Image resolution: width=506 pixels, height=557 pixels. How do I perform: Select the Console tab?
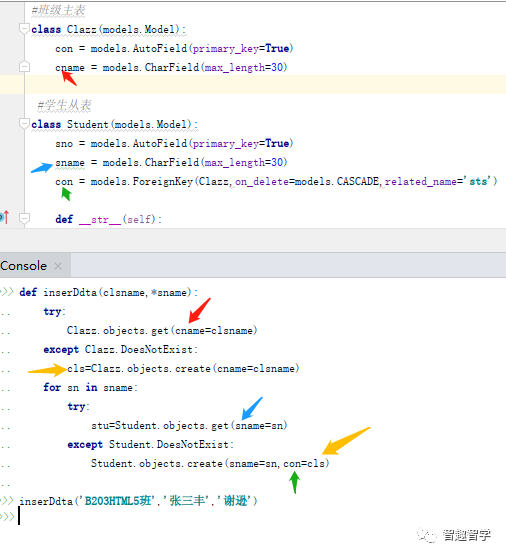[x=23, y=266]
